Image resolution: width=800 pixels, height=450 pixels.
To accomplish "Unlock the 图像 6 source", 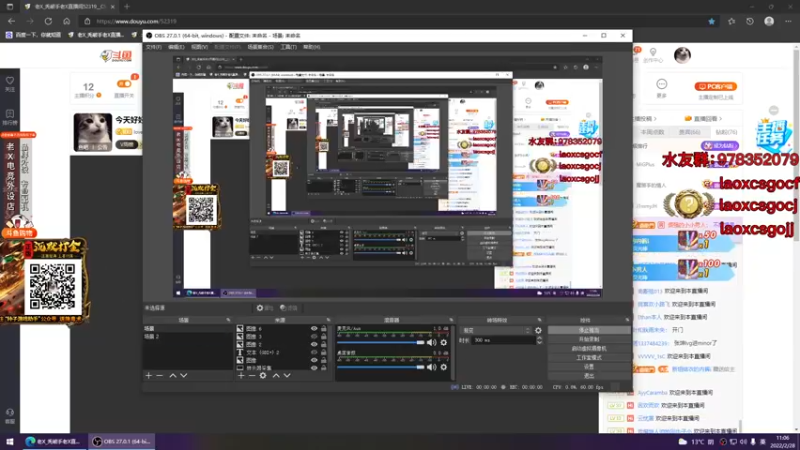I will pyautogui.click(x=323, y=329).
